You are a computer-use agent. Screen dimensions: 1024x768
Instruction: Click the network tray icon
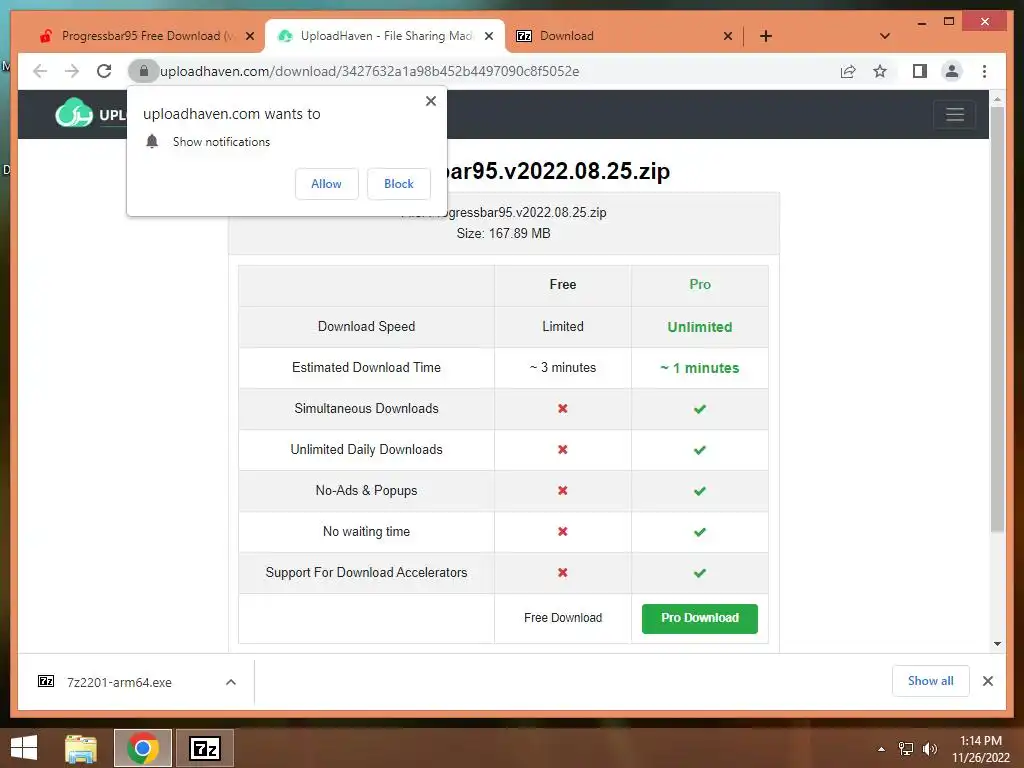(906, 749)
